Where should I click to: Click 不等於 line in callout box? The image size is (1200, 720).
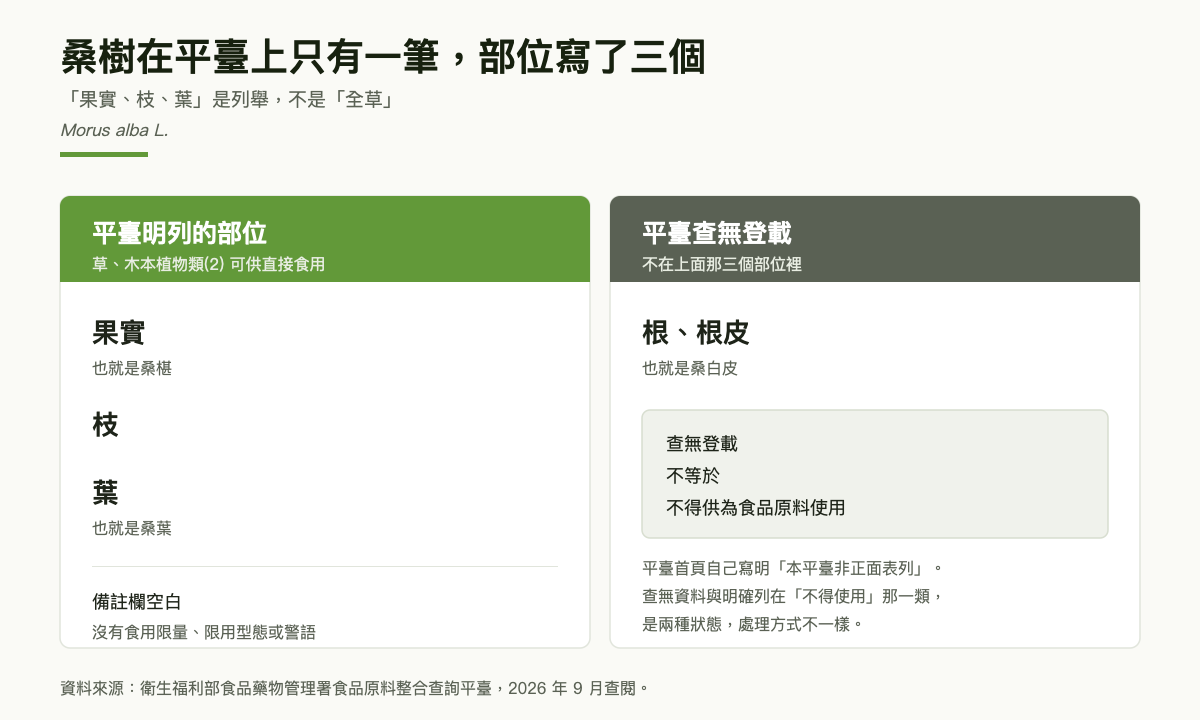[693, 476]
